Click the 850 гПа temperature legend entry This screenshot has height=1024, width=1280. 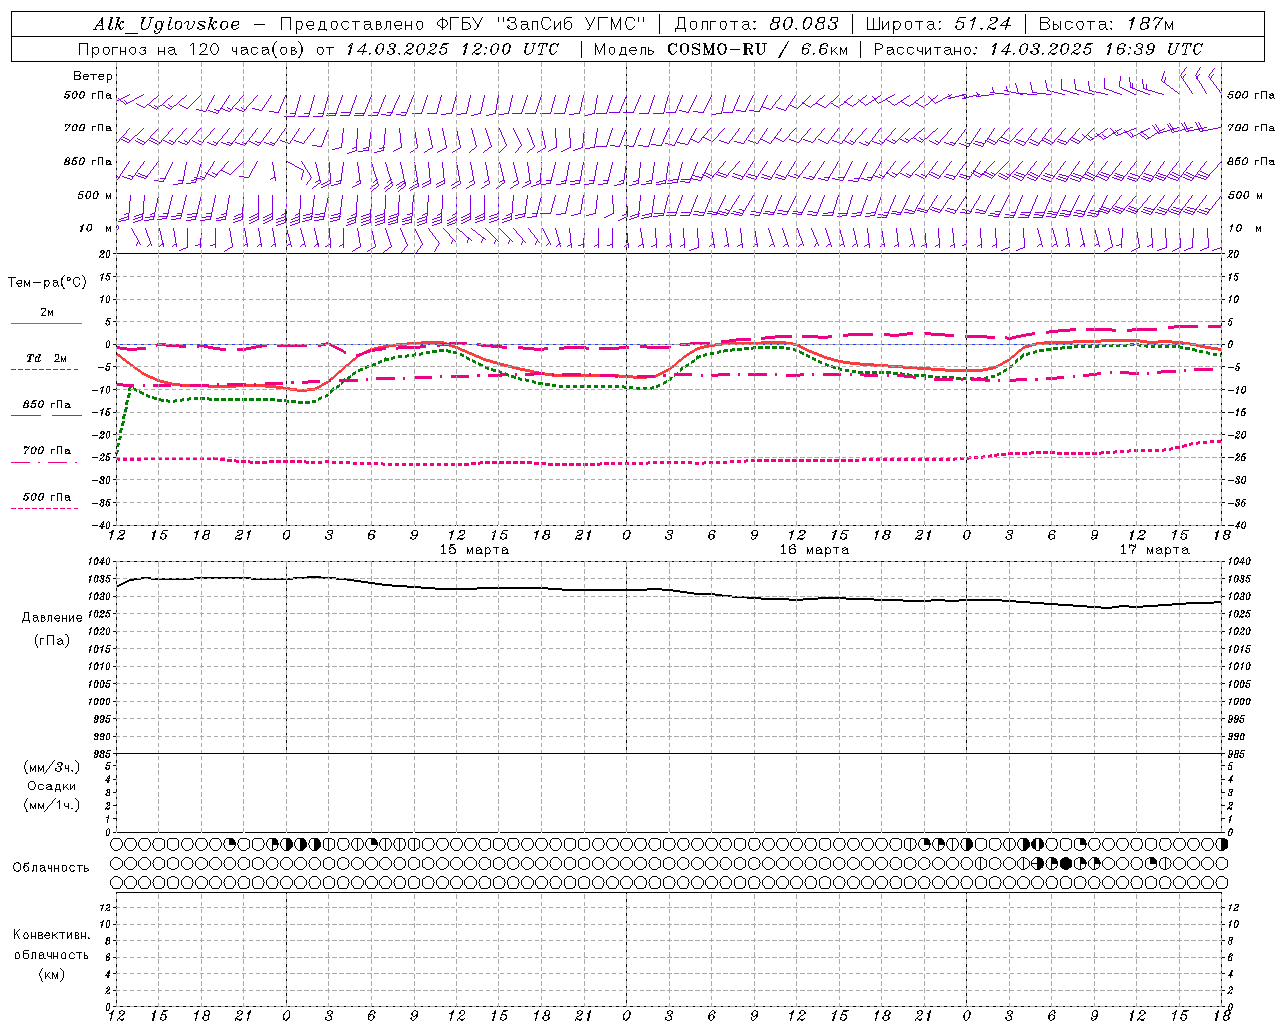tap(47, 405)
